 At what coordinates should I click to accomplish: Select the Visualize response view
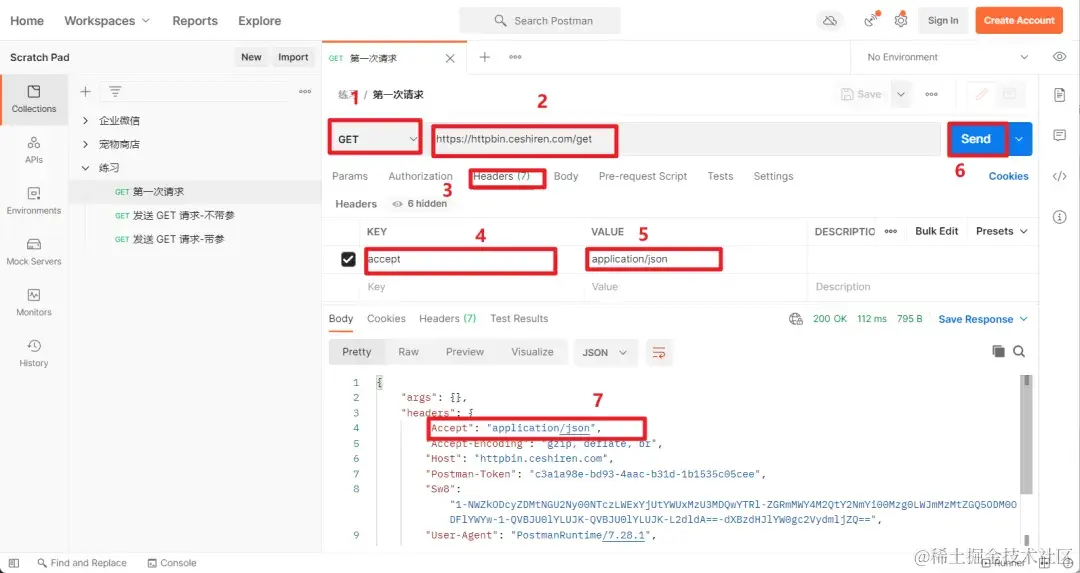tap(532, 352)
